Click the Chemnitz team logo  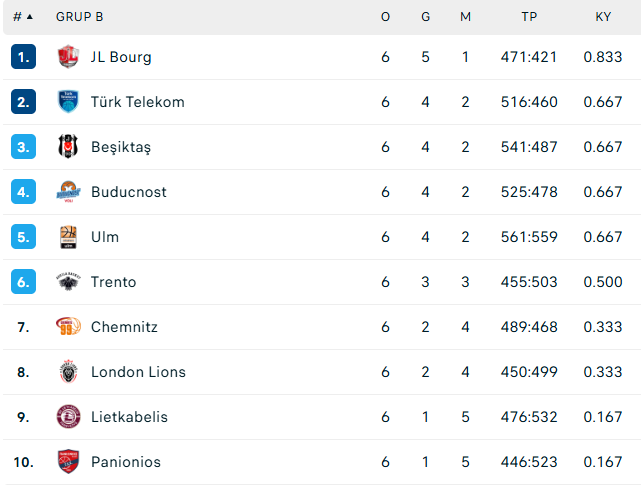[x=68, y=327]
